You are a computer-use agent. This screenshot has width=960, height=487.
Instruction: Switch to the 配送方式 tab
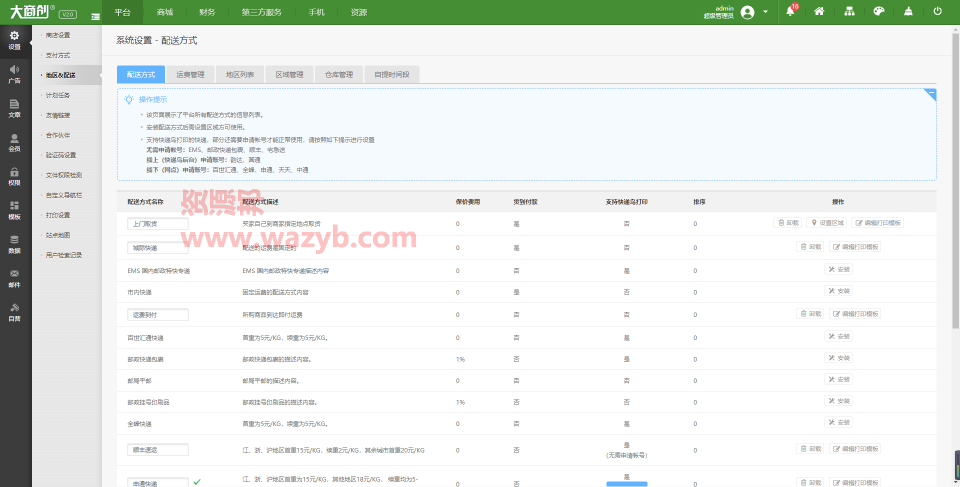pyautogui.click(x=141, y=74)
